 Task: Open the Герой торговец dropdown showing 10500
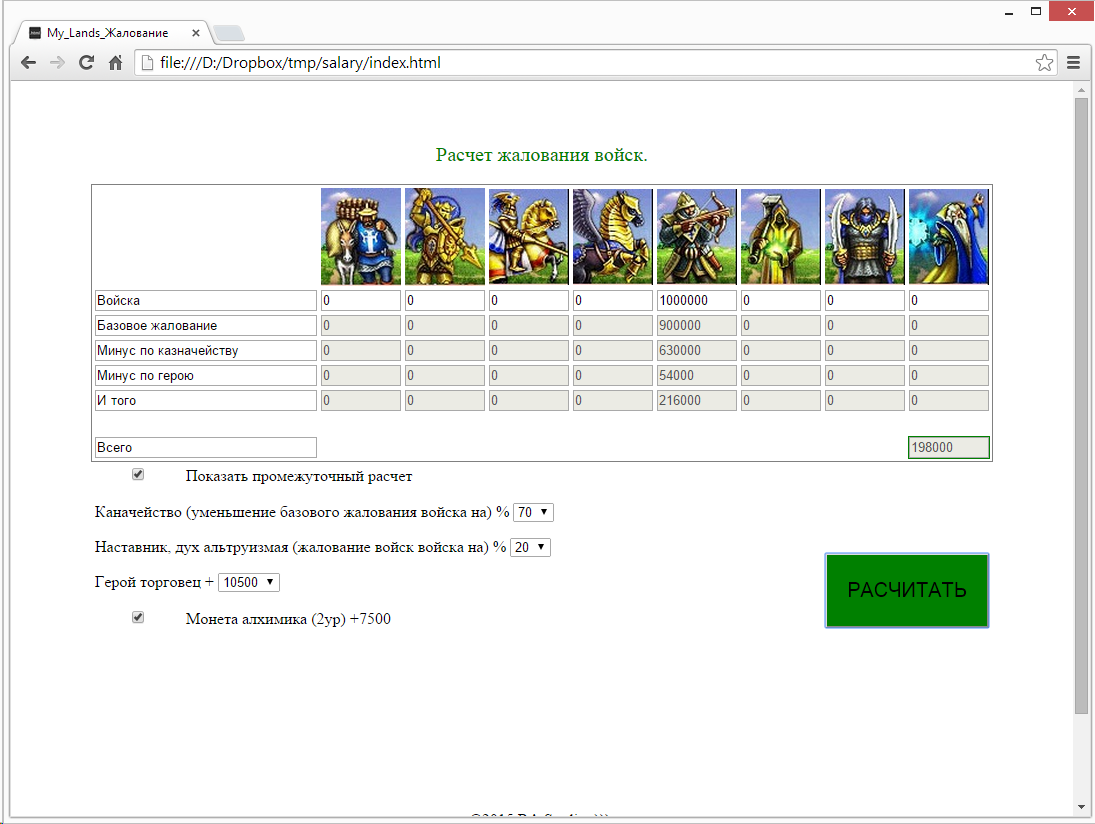coord(248,582)
